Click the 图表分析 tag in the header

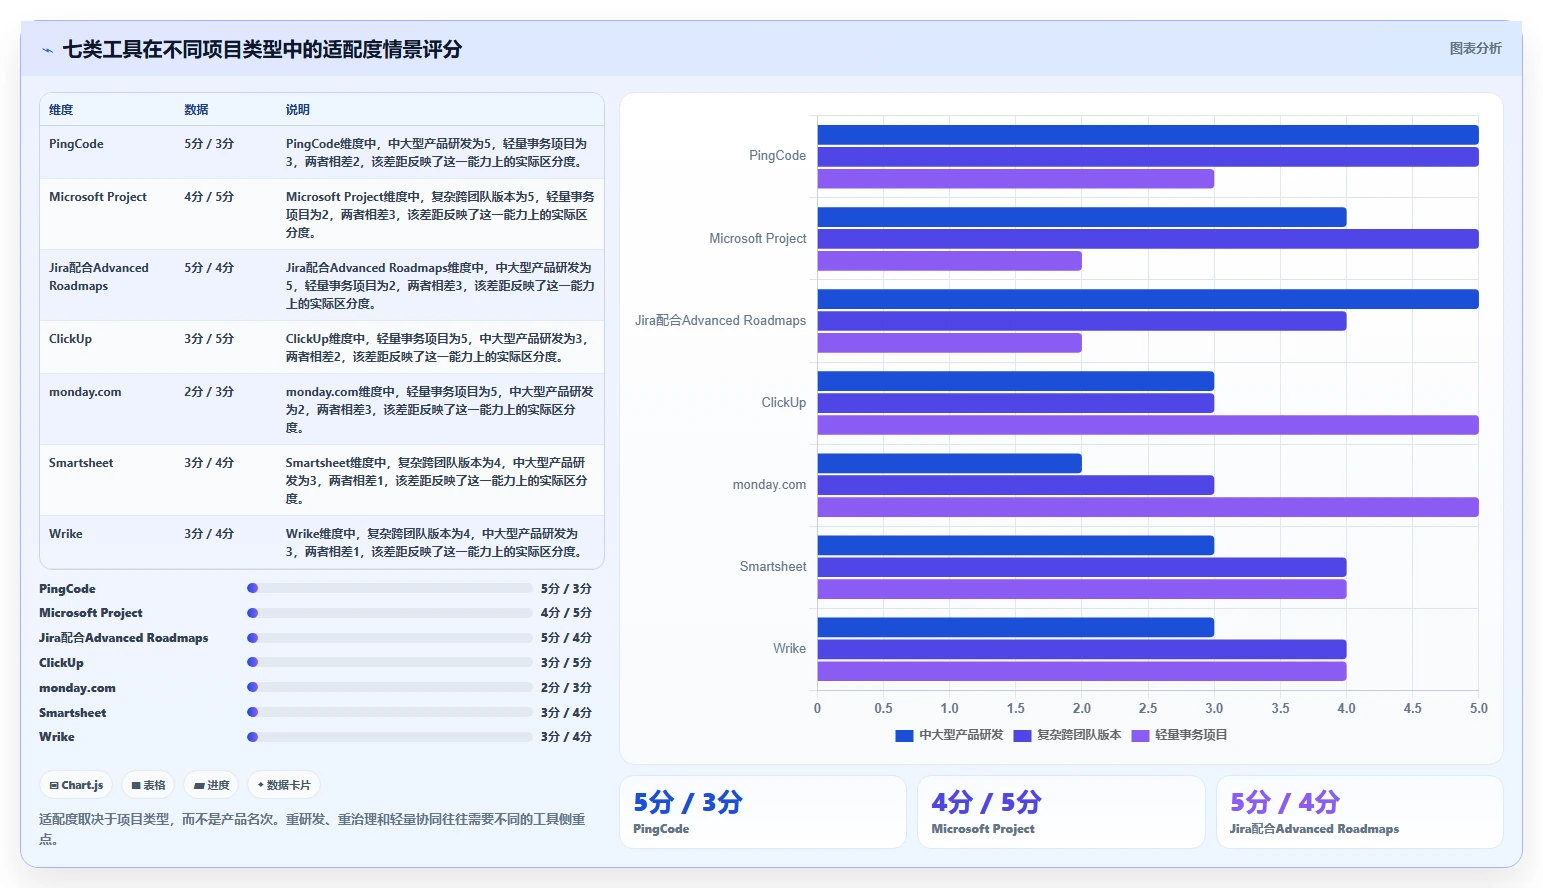(x=1475, y=48)
